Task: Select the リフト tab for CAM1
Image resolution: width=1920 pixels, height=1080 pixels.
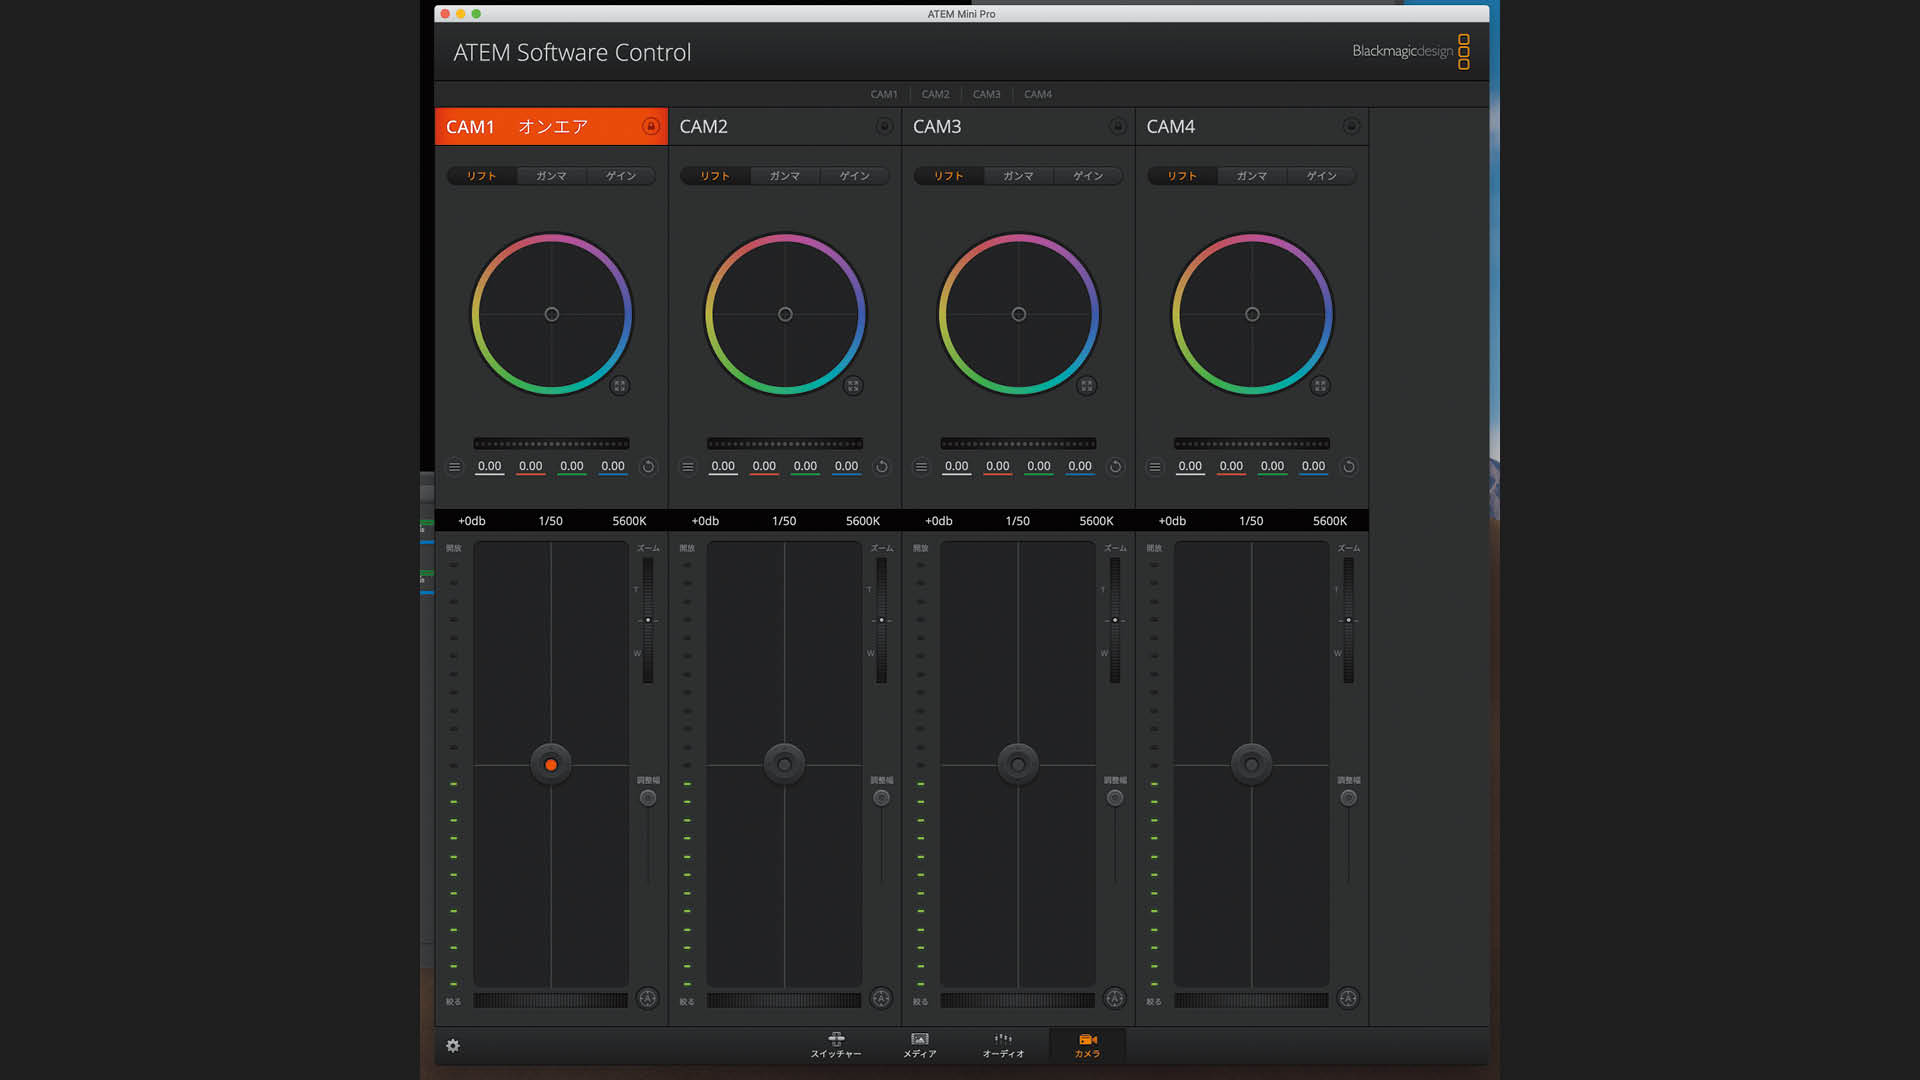Action: click(481, 176)
